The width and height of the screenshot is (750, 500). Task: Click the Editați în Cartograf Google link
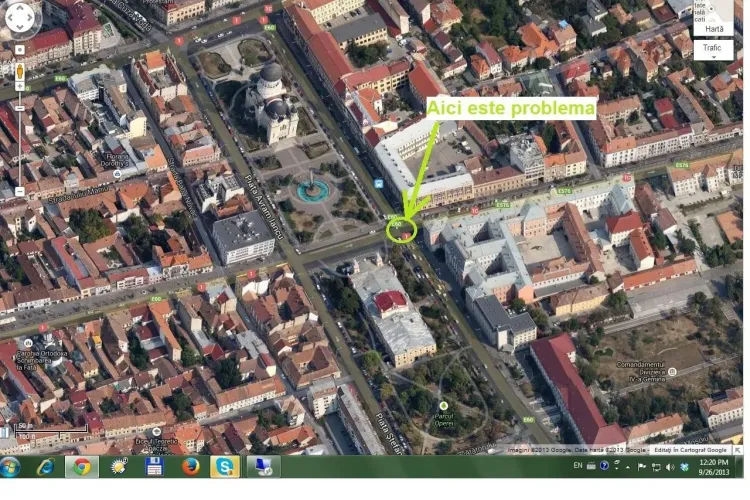coord(692,450)
